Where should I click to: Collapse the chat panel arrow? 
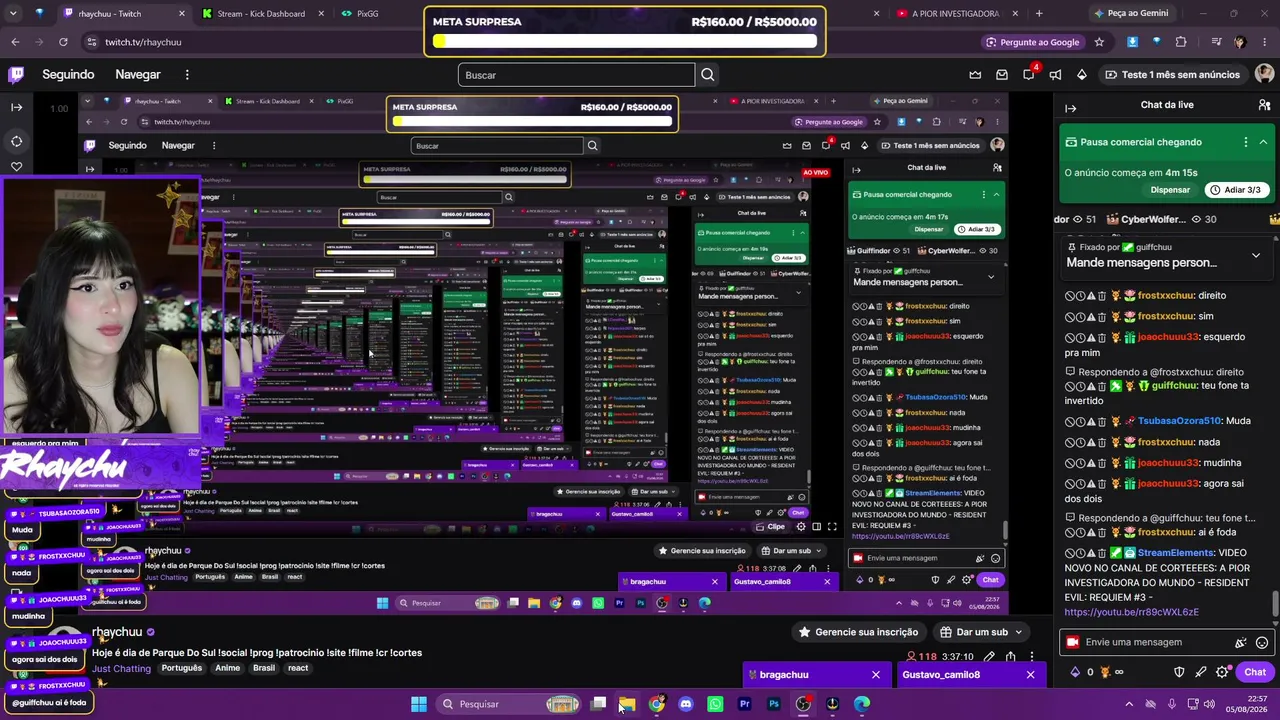pyautogui.click(x=1070, y=107)
